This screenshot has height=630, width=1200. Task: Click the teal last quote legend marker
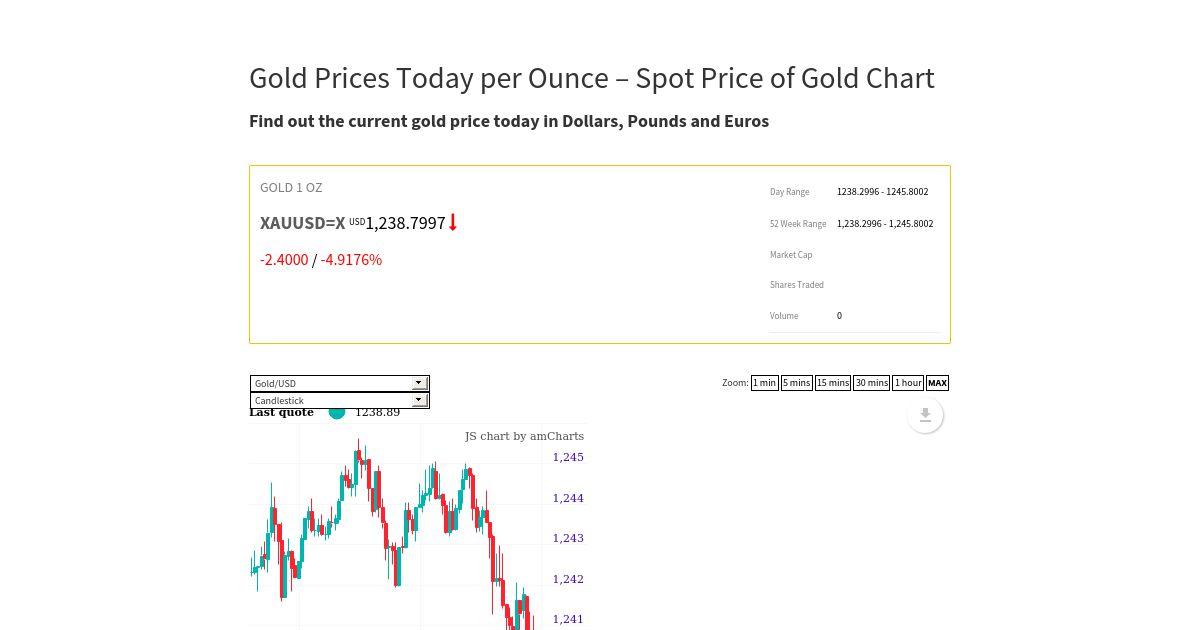click(x=337, y=412)
